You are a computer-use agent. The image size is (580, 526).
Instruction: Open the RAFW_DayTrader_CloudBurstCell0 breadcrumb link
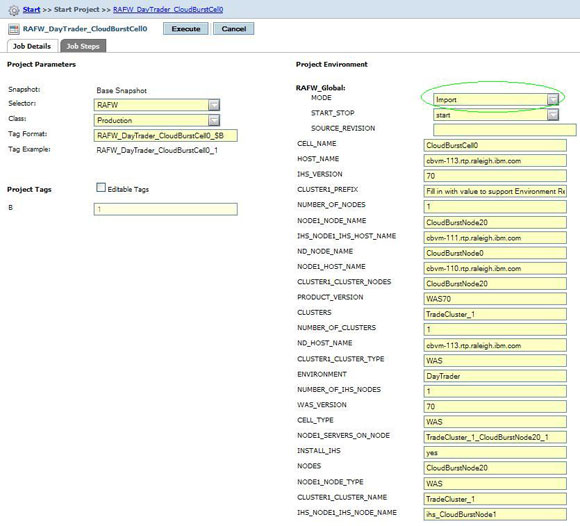(x=168, y=10)
